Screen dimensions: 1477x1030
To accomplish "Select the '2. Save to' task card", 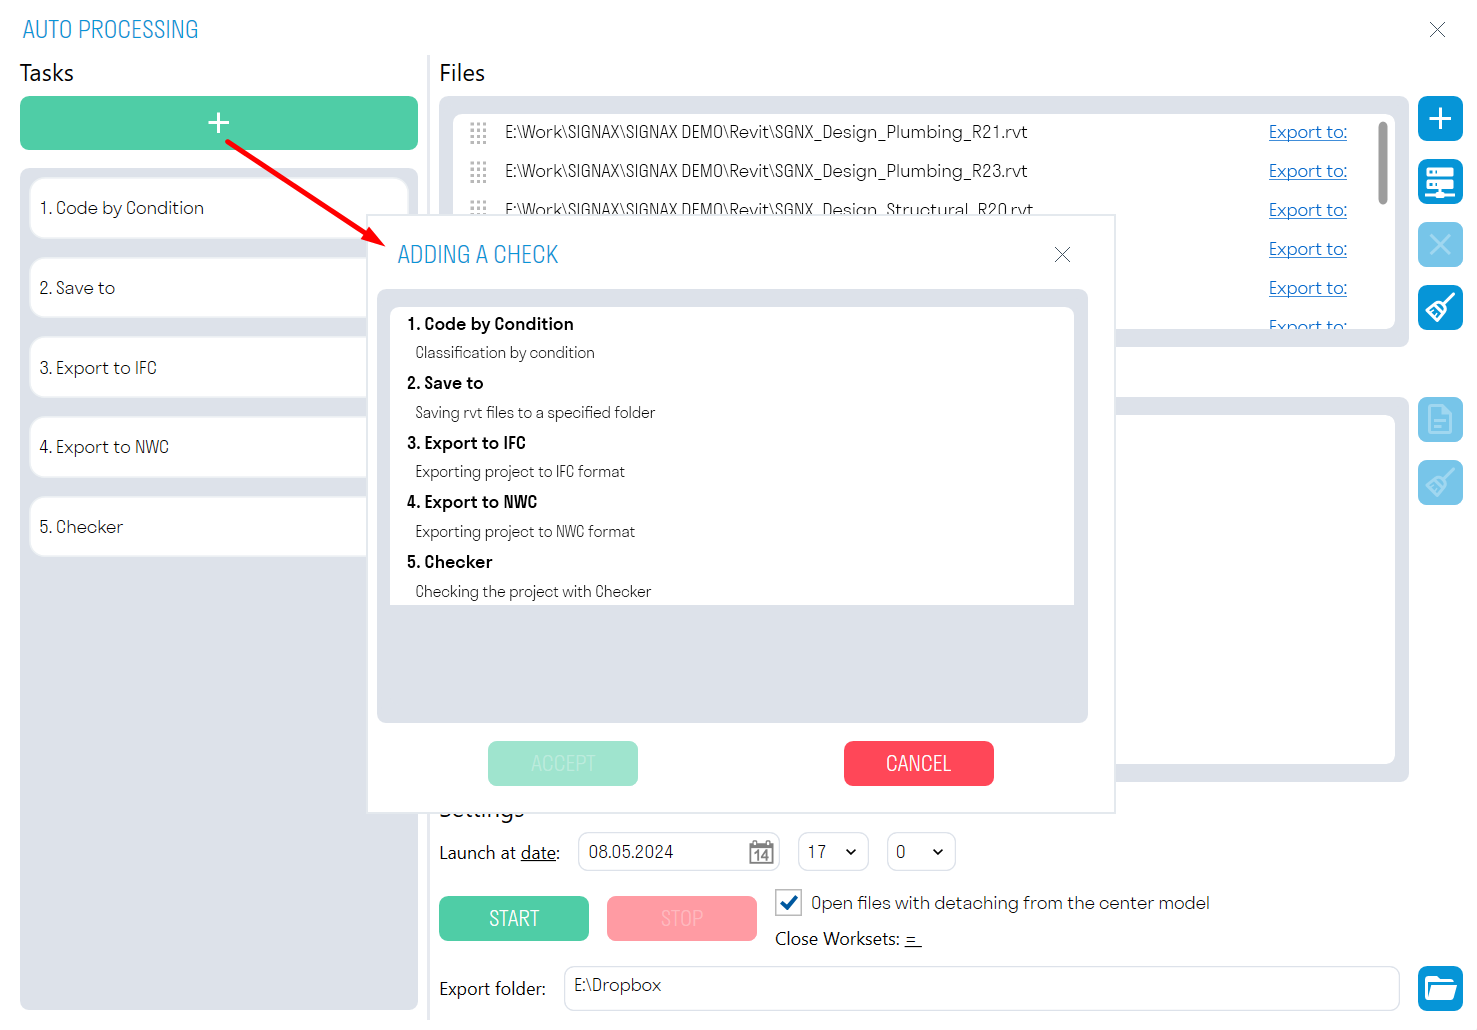I will pyautogui.click(x=200, y=288).
